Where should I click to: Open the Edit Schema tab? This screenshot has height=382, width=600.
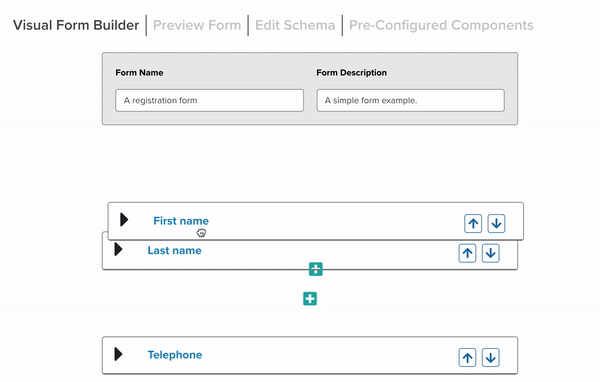coord(295,25)
